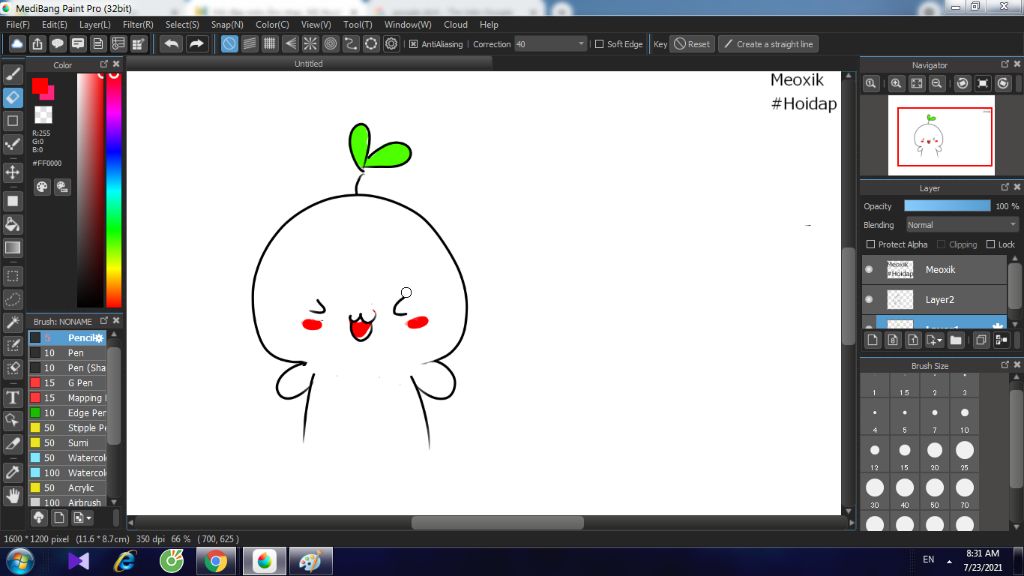Pop out the Color panel
Screen dimensions: 1024x576
pos(104,64)
